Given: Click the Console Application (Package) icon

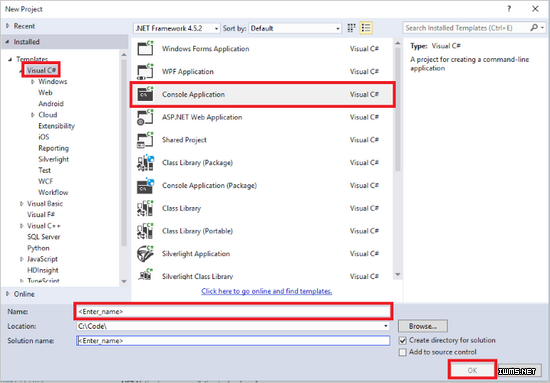Looking at the screenshot, I should pyautogui.click(x=145, y=186).
